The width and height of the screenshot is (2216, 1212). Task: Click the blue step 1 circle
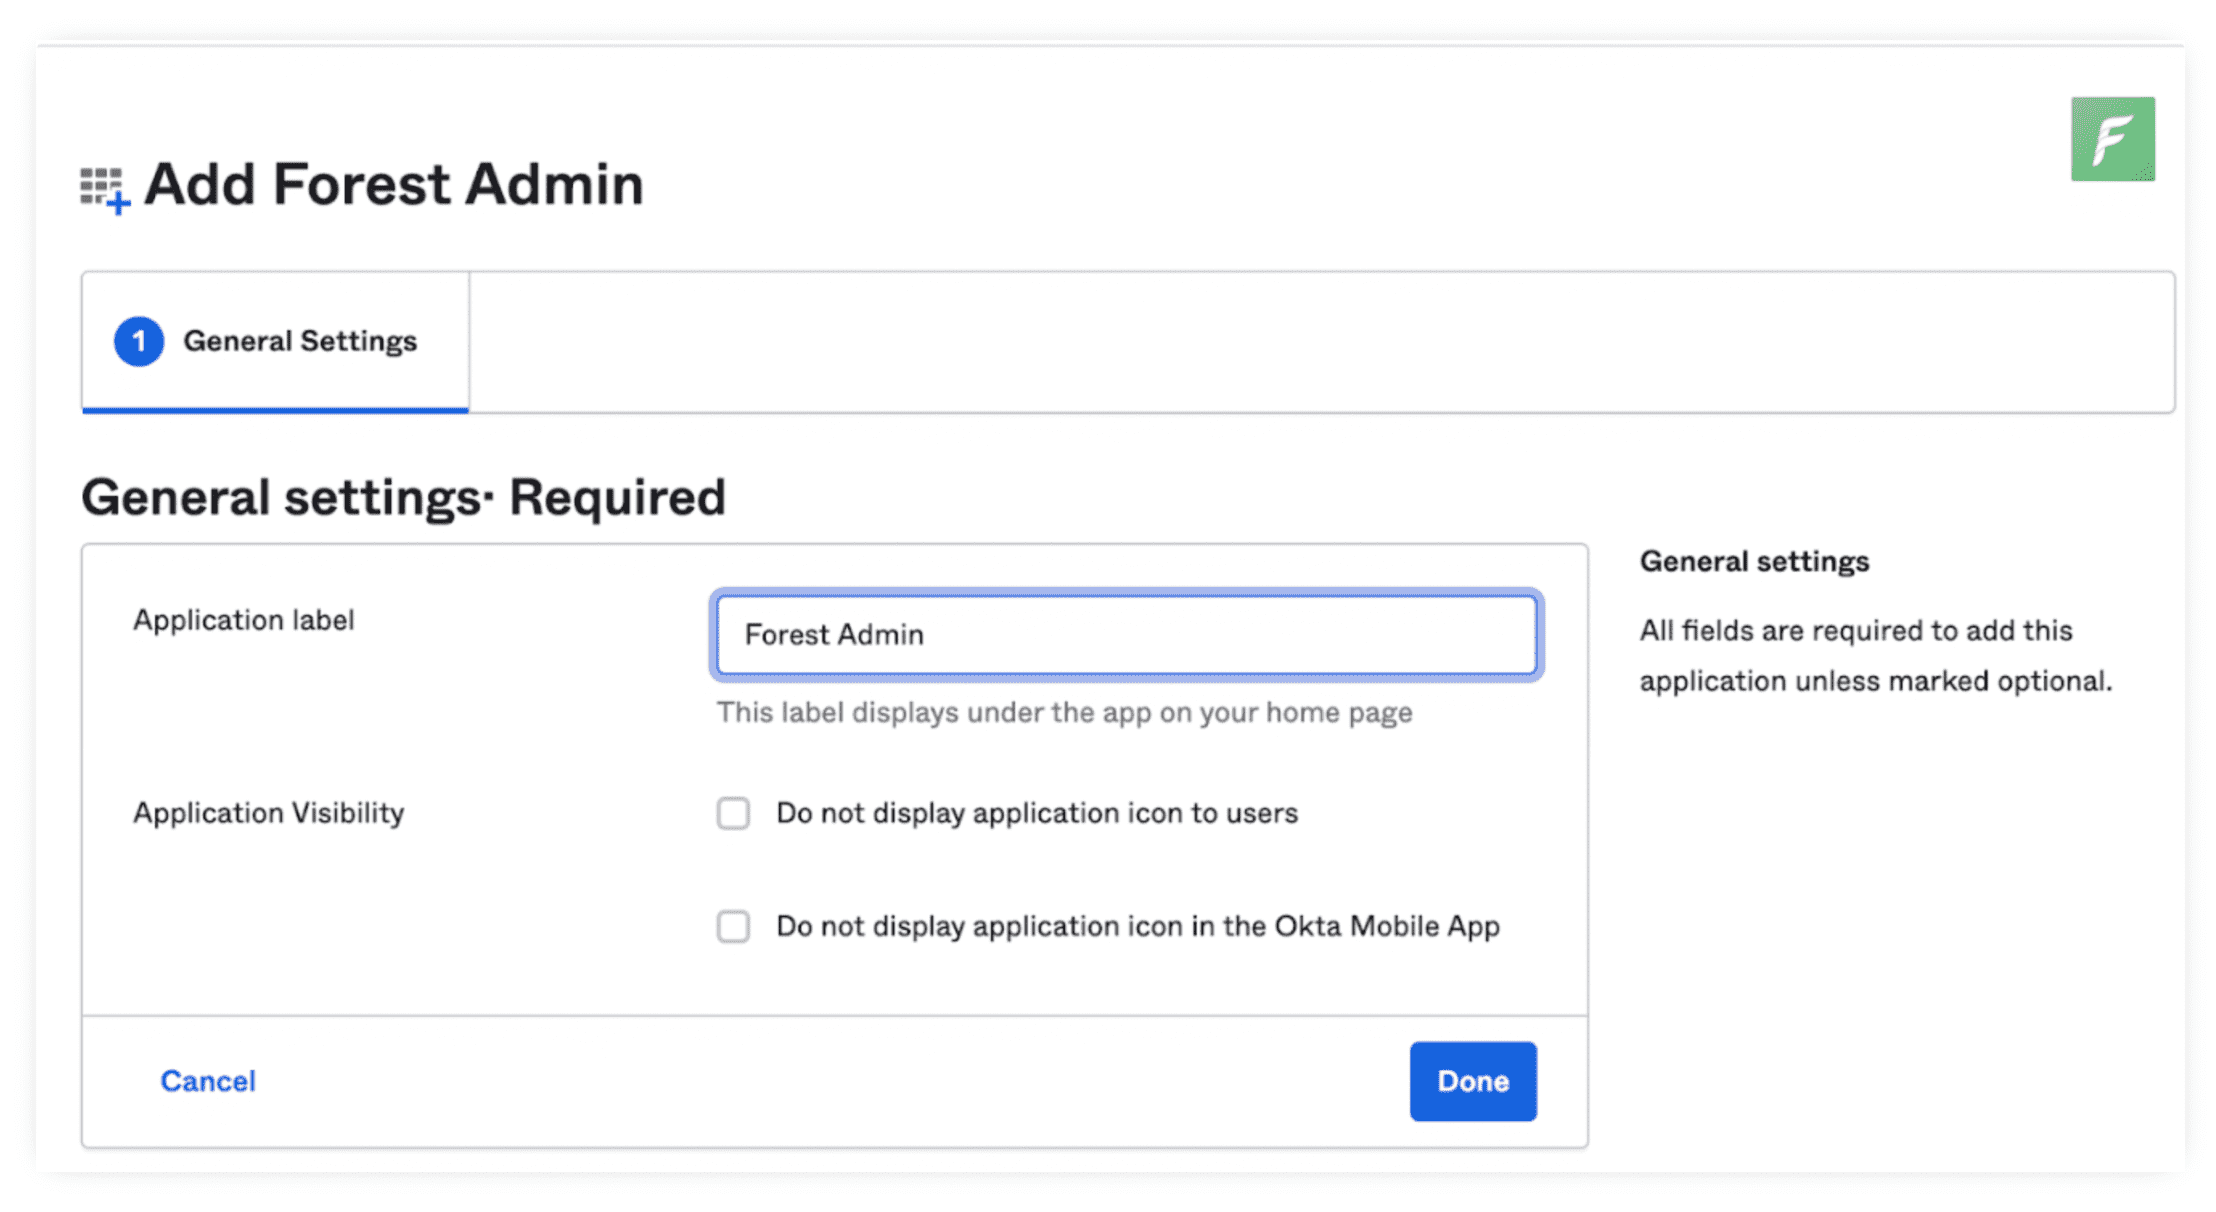click(x=139, y=342)
